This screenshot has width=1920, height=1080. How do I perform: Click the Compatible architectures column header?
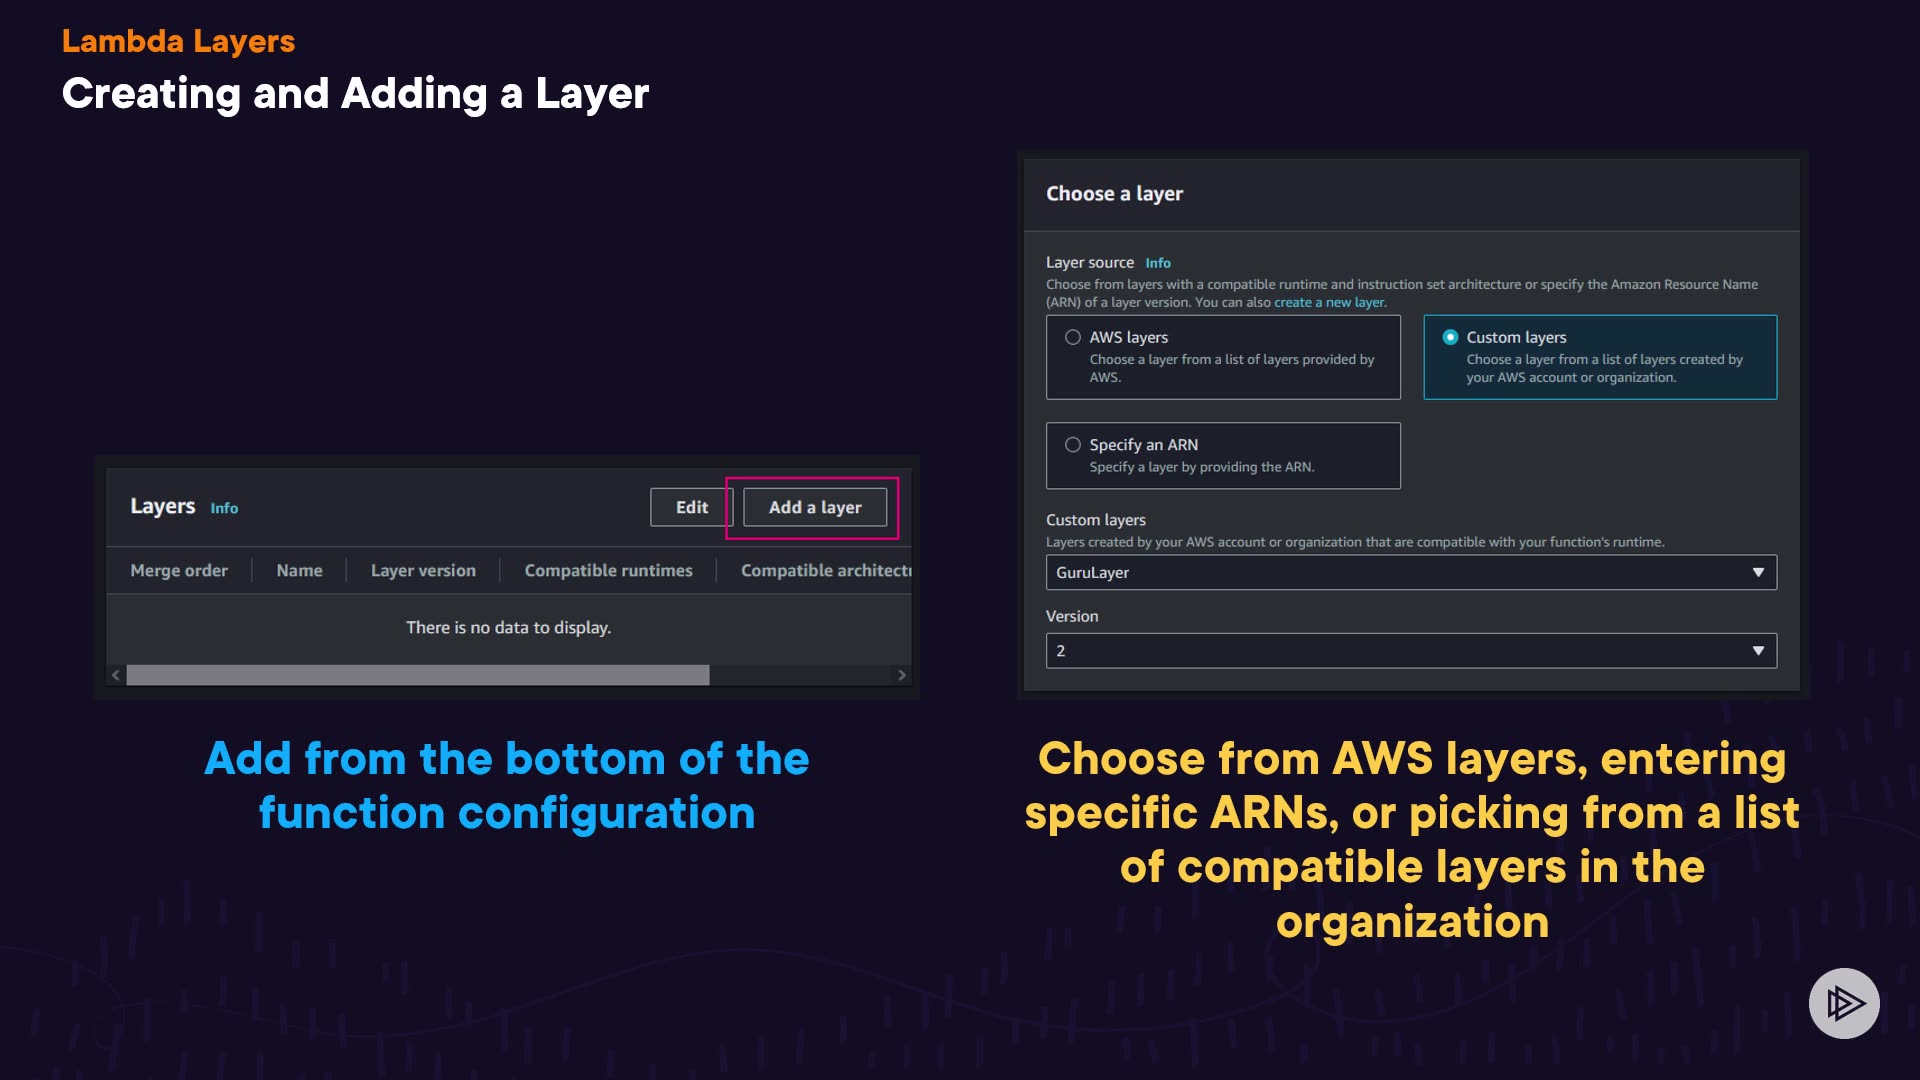tap(825, 570)
